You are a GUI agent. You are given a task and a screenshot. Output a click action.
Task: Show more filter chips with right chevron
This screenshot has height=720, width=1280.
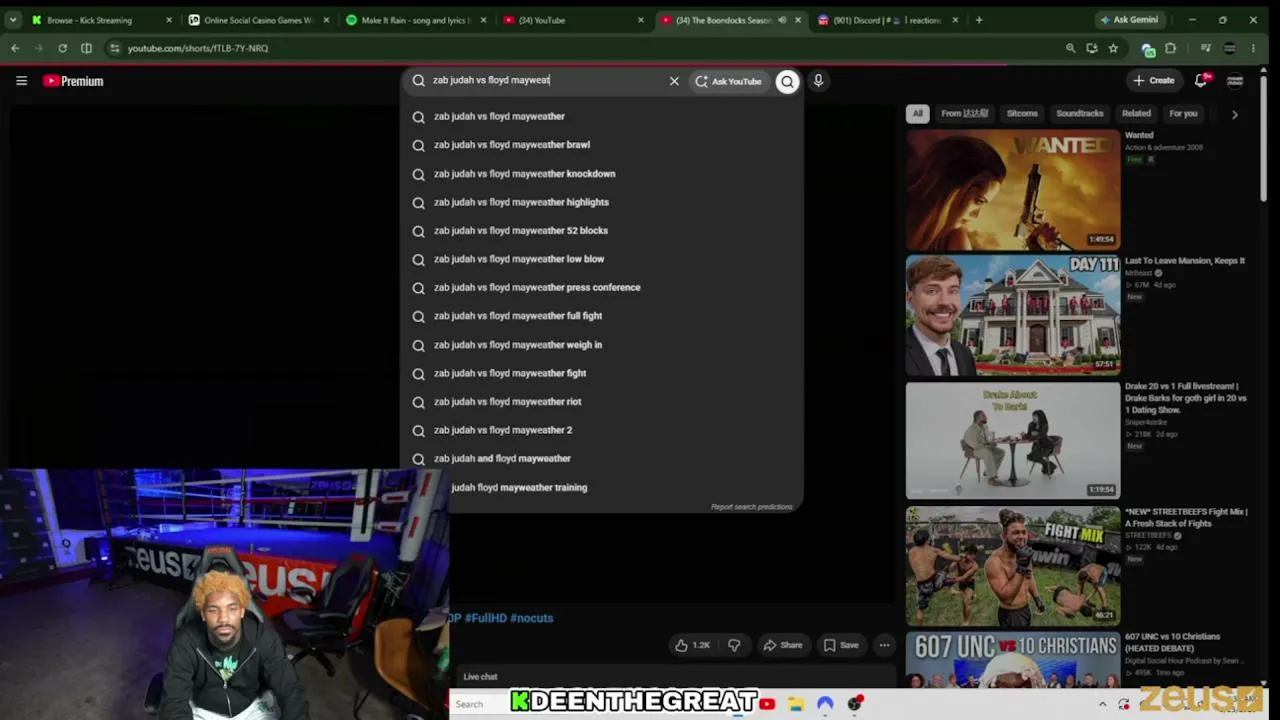click(1235, 114)
